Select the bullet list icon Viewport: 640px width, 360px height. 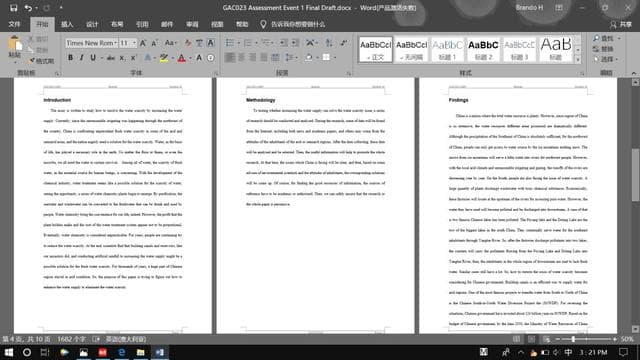click(230, 43)
